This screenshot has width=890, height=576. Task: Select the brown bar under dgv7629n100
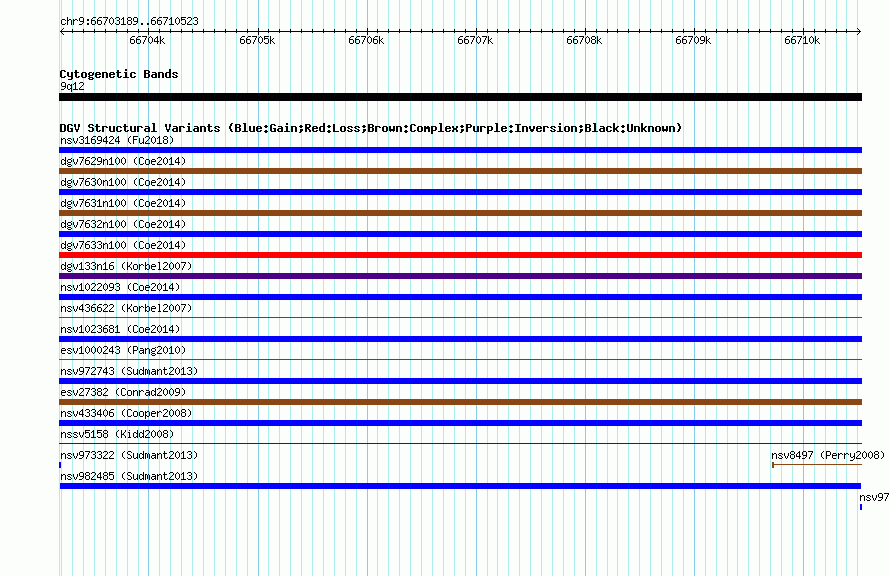pos(460,171)
